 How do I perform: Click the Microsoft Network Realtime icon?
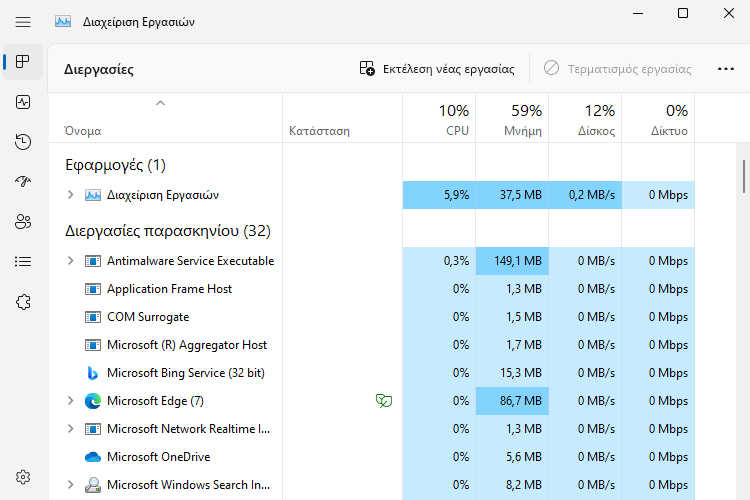[93, 429]
